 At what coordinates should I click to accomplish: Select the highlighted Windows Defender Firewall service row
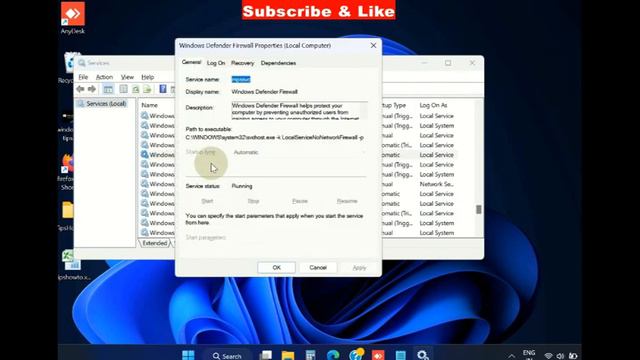(158, 155)
